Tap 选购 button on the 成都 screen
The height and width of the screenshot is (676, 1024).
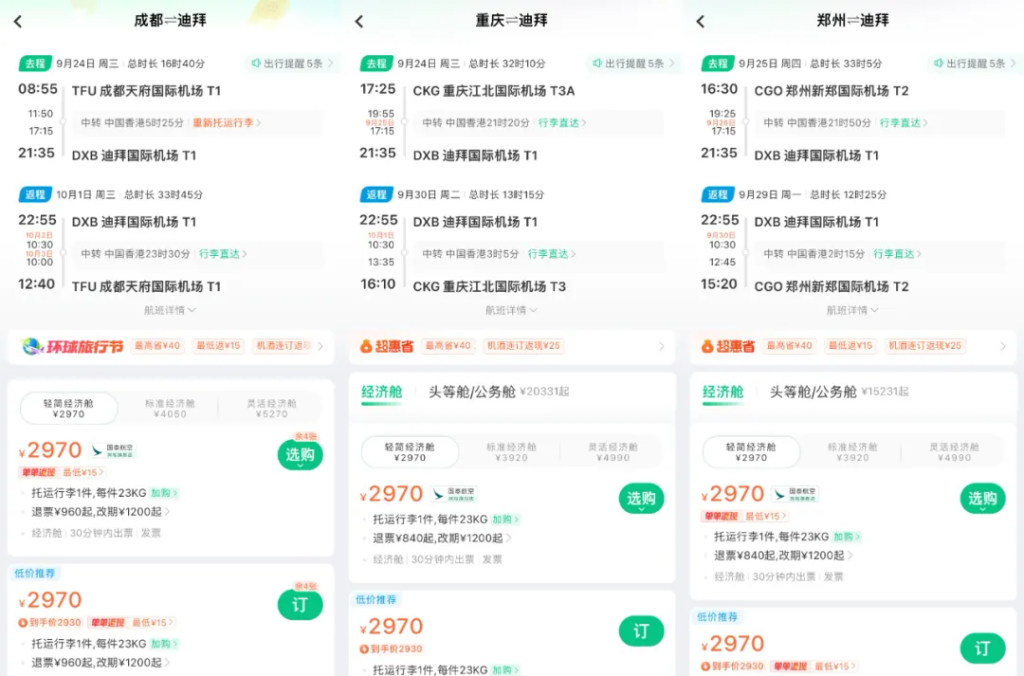coord(300,455)
